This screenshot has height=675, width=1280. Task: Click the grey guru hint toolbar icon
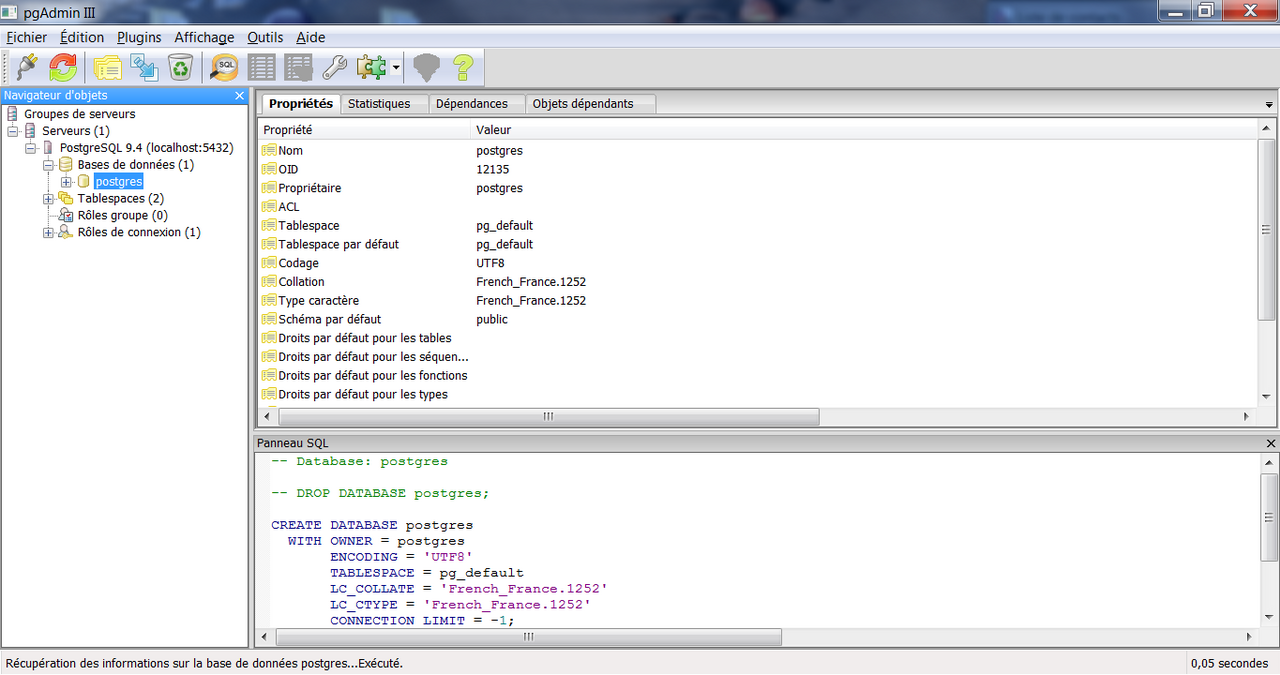tap(427, 67)
